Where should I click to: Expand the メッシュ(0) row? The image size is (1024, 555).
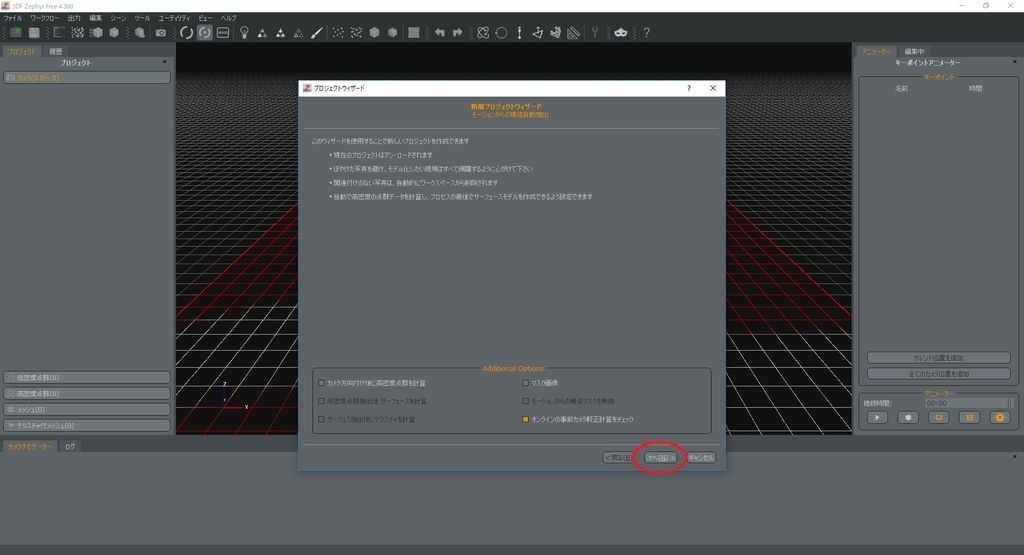(87, 409)
